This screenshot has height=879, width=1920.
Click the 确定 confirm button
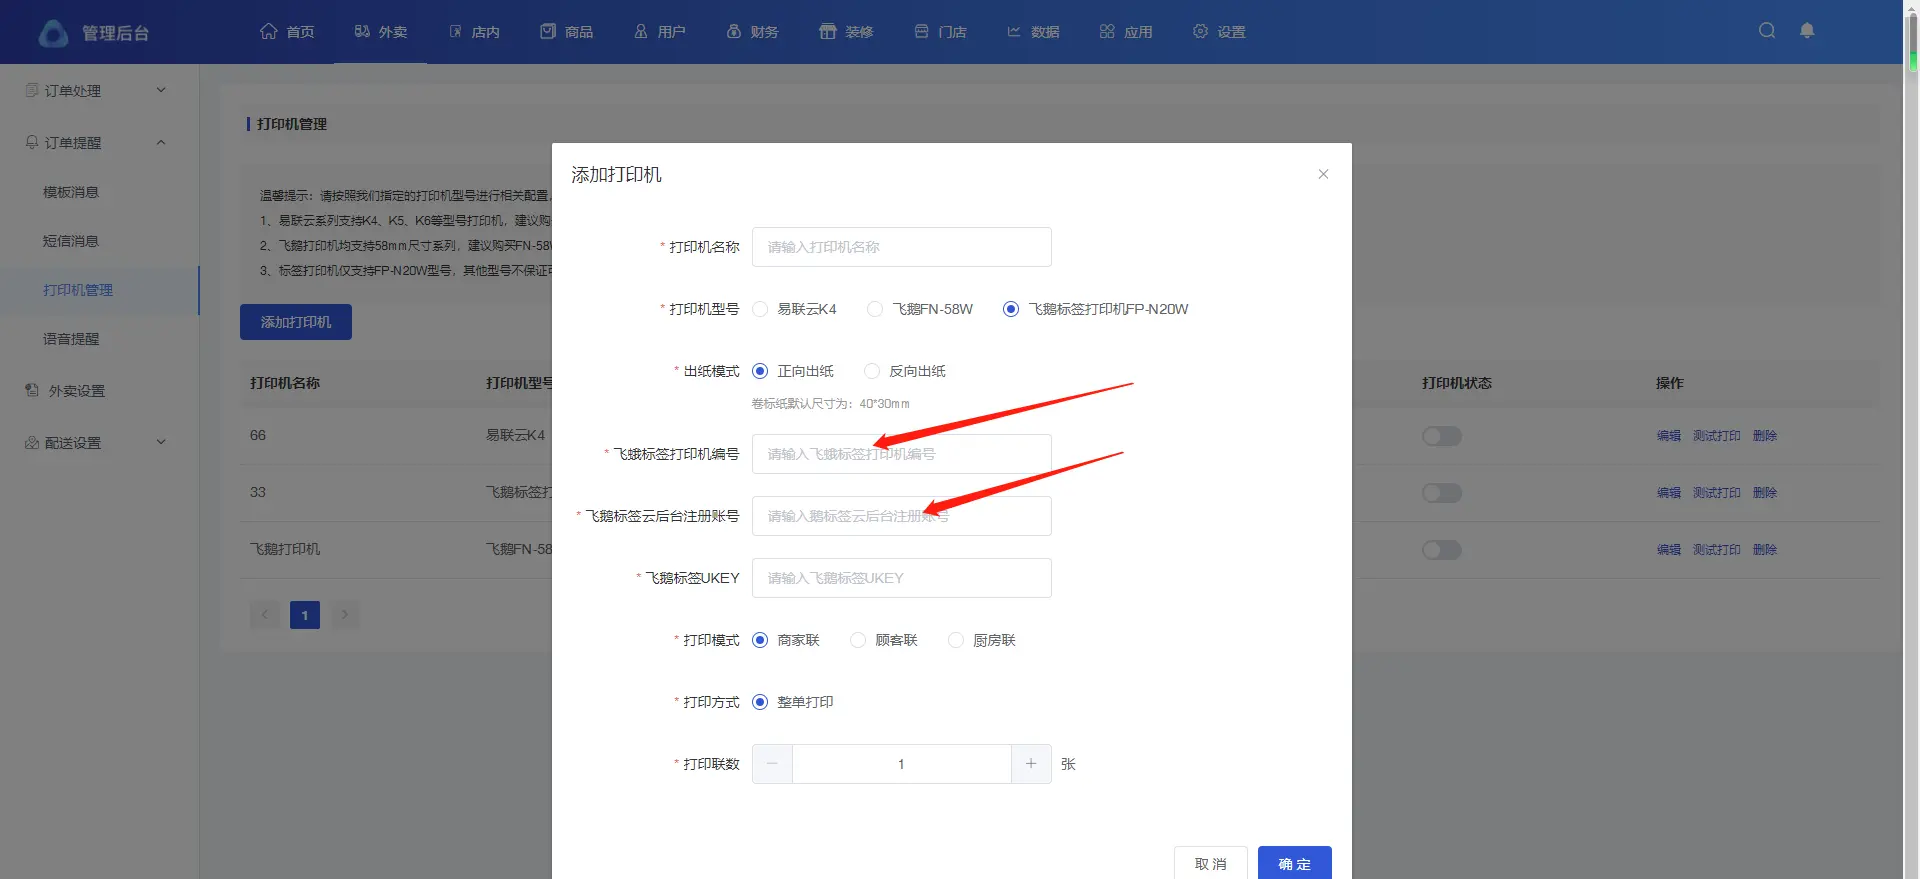click(x=1294, y=863)
